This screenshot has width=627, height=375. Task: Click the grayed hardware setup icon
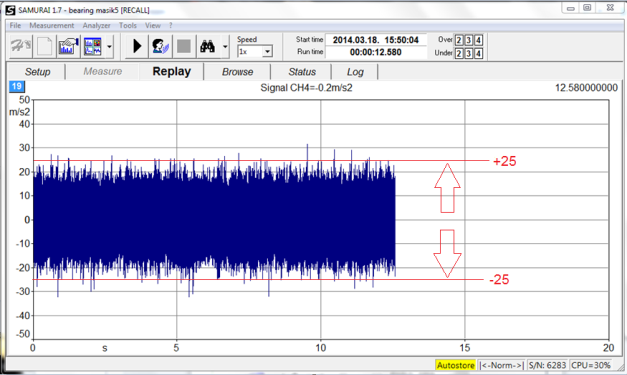(x=20, y=46)
